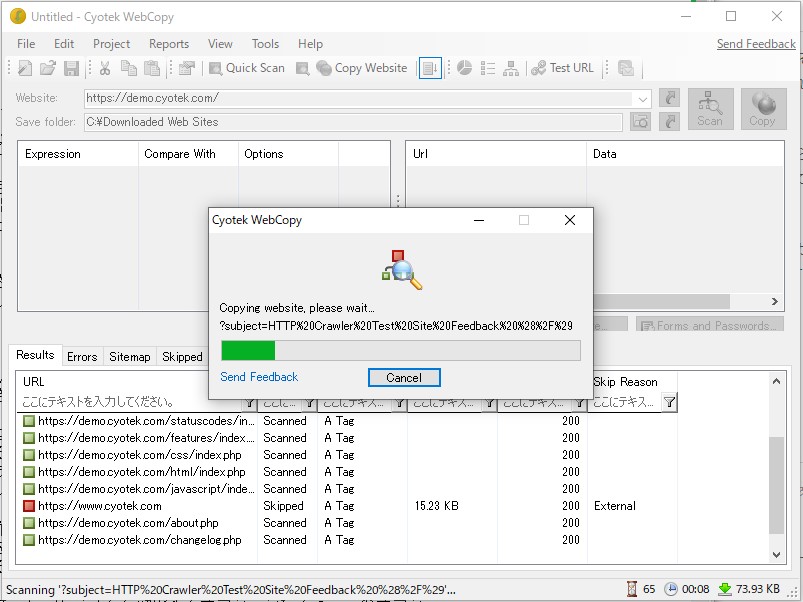The image size is (803, 602).
Task: Open the pie chart report icon
Action: click(x=464, y=68)
